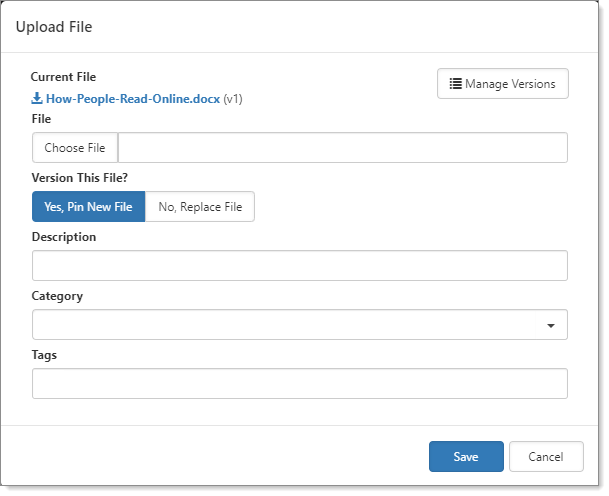Click the download icon beside the file name
Viewport: 609px width, 496px height.
coord(37,99)
